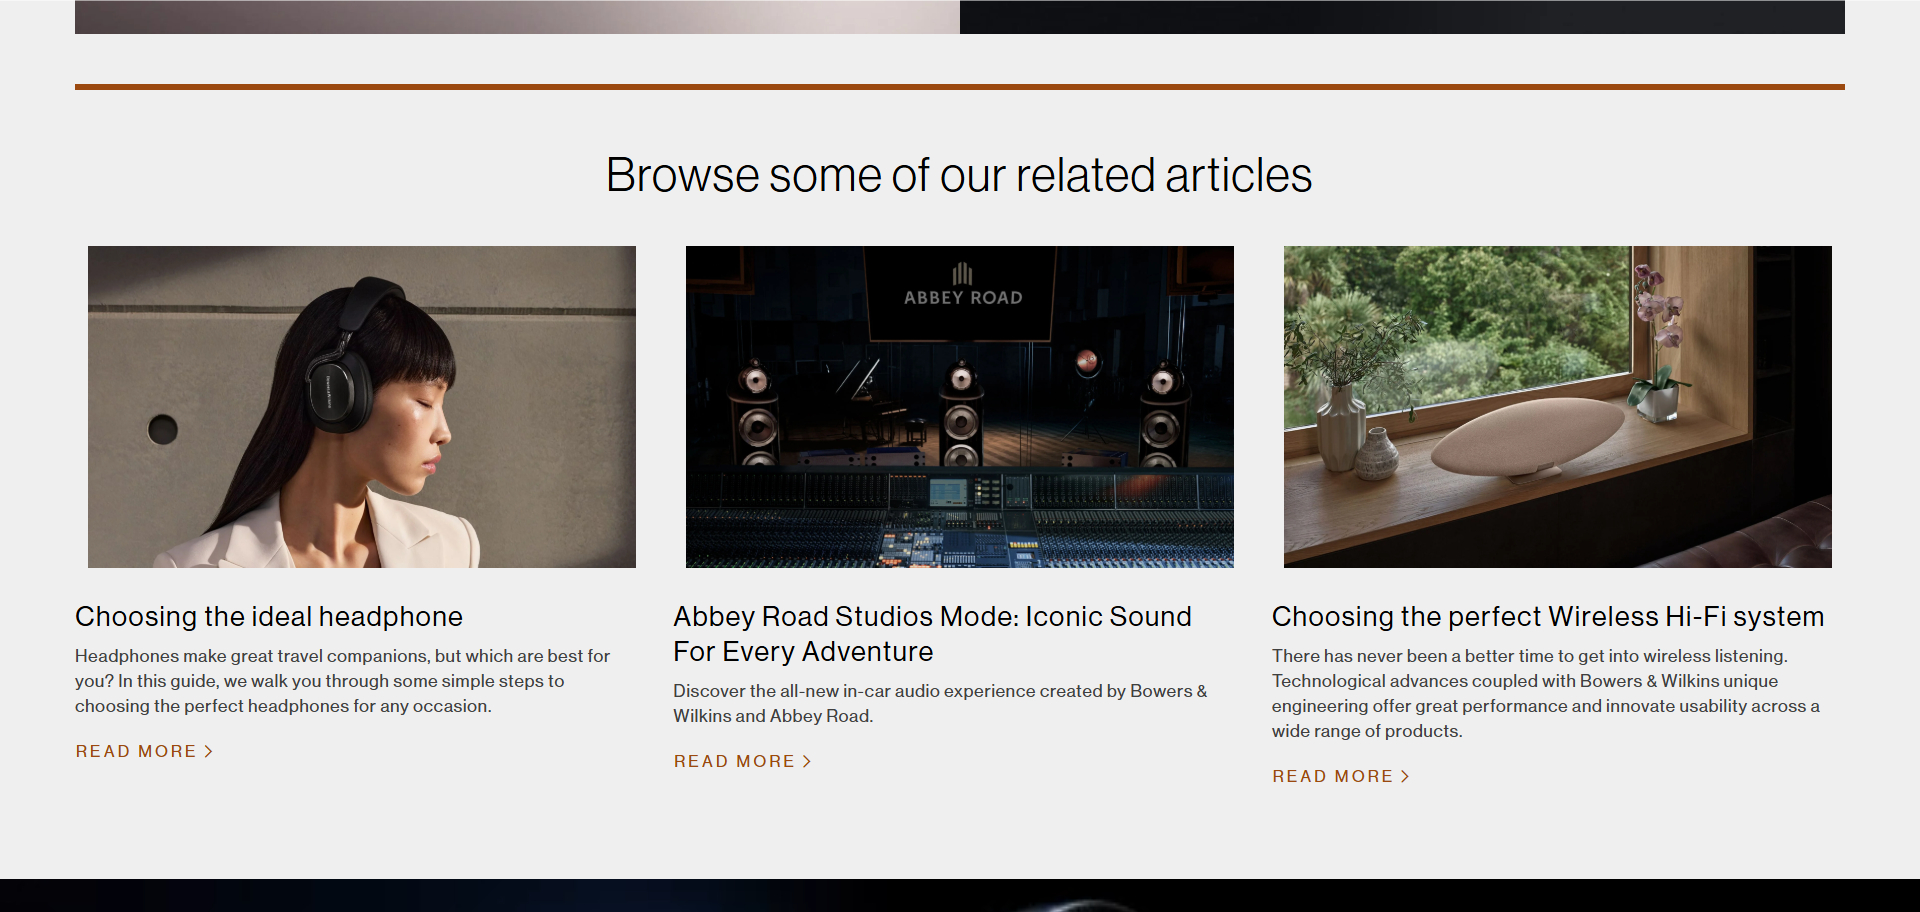Click the light gradient banner at top left
Image resolution: width=1920 pixels, height=912 pixels.
coord(517,16)
